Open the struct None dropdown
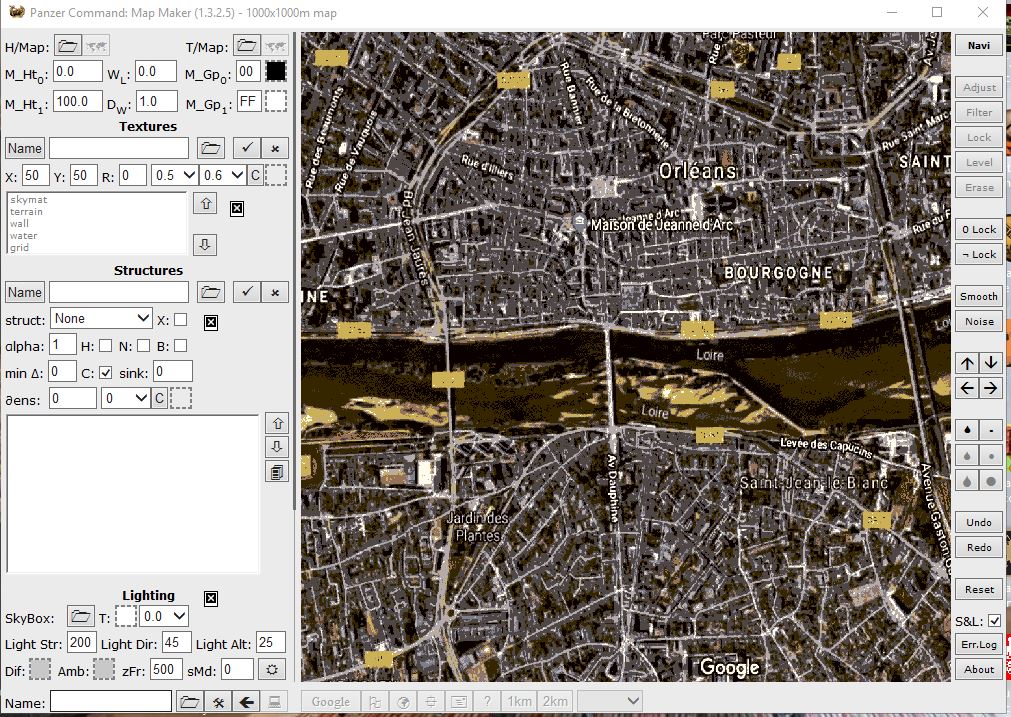Image resolution: width=1011 pixels, height=717 pixels. point(101,319)
